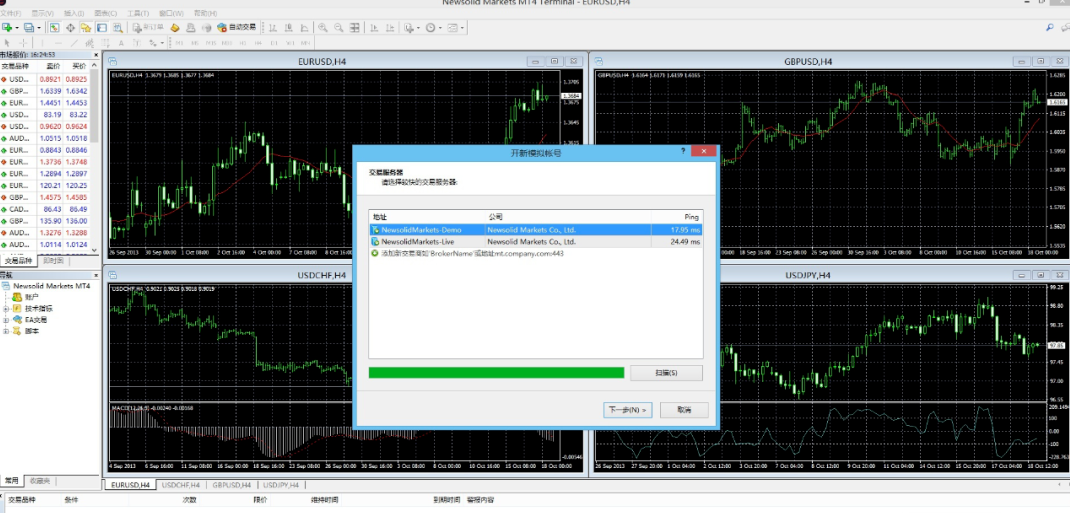This screenshot has height=513, width=1070.
Task: Click the dialog's ? help button
Action: pos(683,152)
